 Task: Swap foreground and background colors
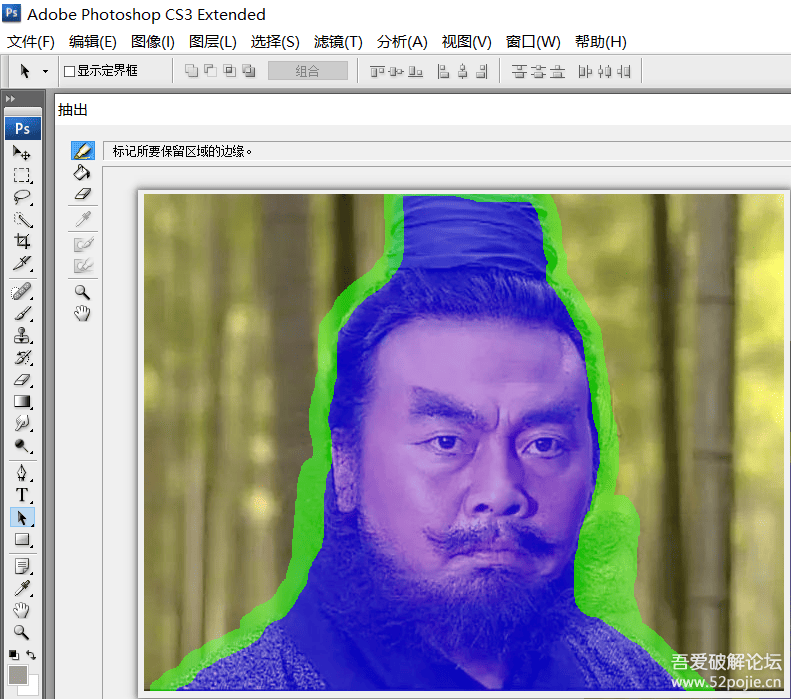31,655
